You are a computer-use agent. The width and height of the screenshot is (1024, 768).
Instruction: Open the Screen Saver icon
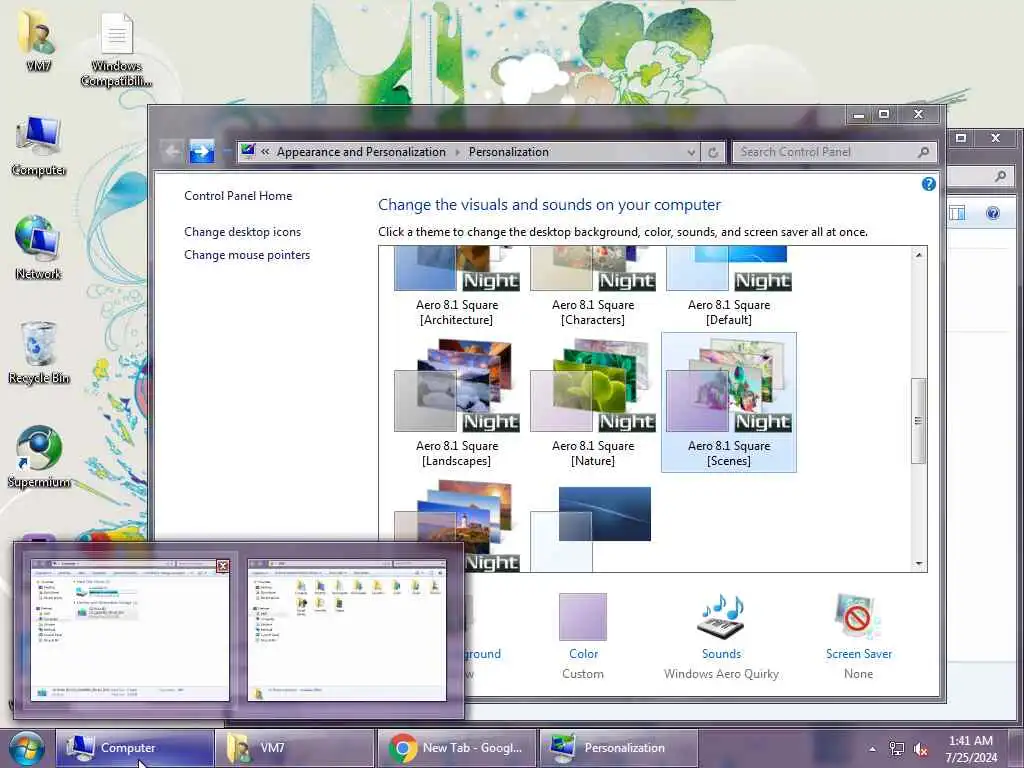click(857, 616)
